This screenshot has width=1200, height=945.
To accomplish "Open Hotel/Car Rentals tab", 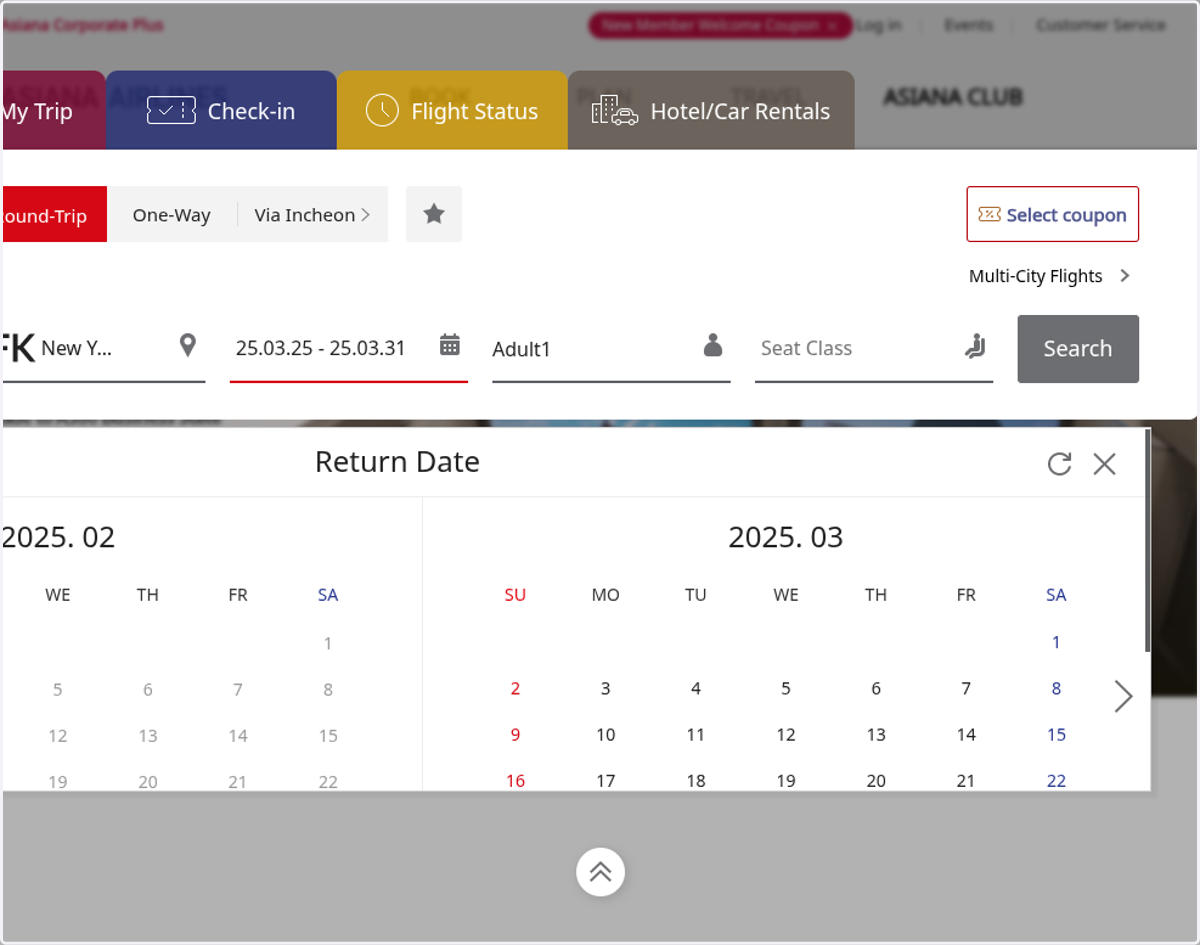I will point(711,110).
